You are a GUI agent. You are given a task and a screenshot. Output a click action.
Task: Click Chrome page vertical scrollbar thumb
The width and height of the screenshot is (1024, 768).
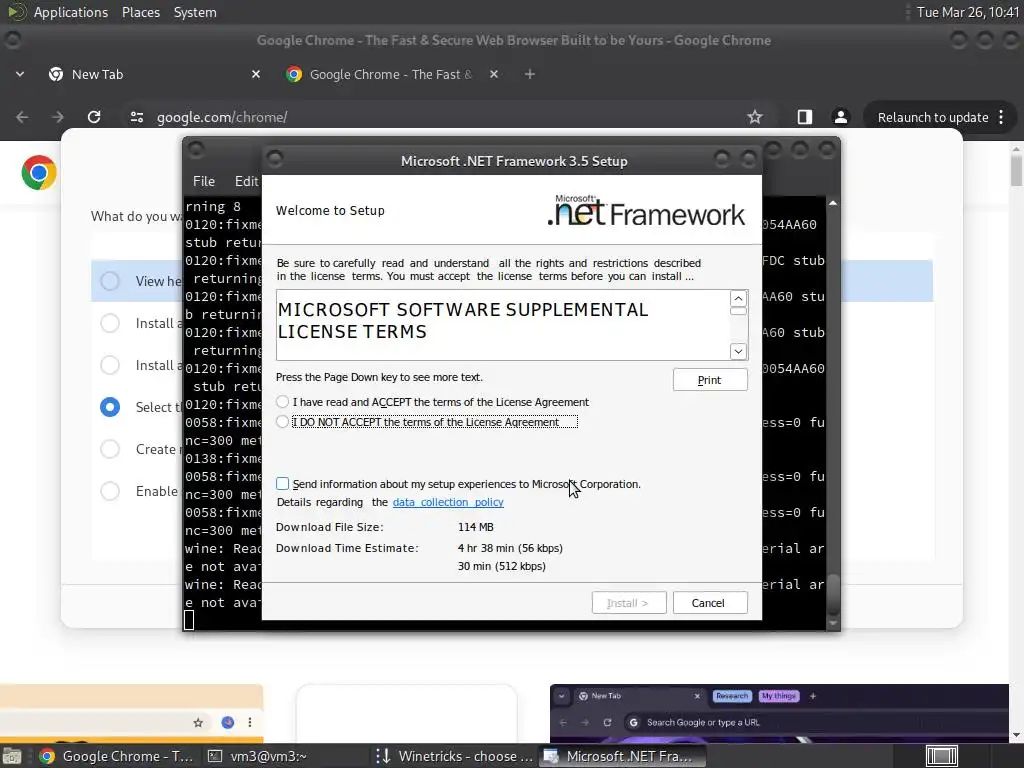pos(1016,170)
